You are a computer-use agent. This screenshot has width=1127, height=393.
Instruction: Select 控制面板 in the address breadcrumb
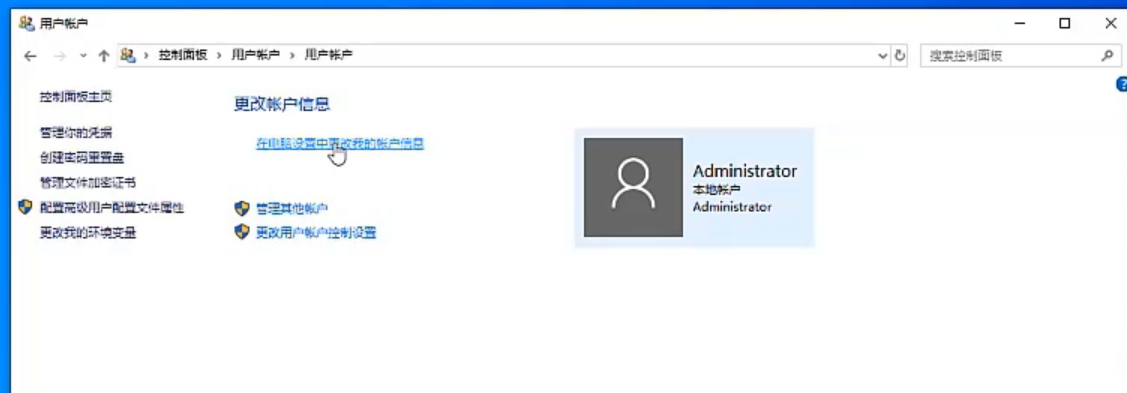[x=183, y=55]
